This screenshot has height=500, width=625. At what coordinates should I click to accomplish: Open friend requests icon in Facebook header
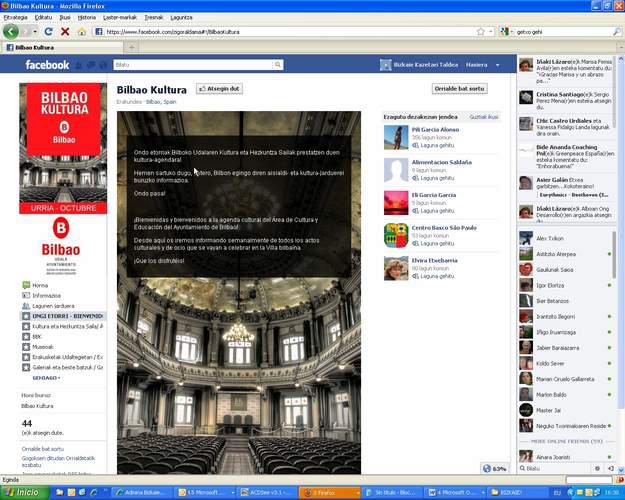pos(79,65)
